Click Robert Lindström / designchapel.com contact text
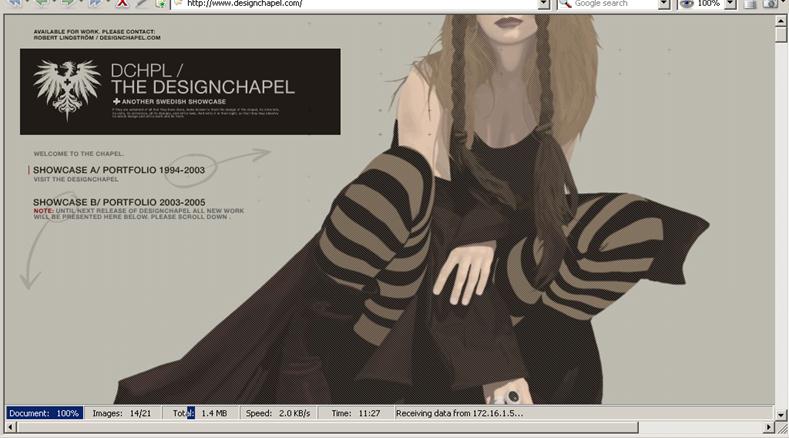789x438 pixels. pos(97,38)
